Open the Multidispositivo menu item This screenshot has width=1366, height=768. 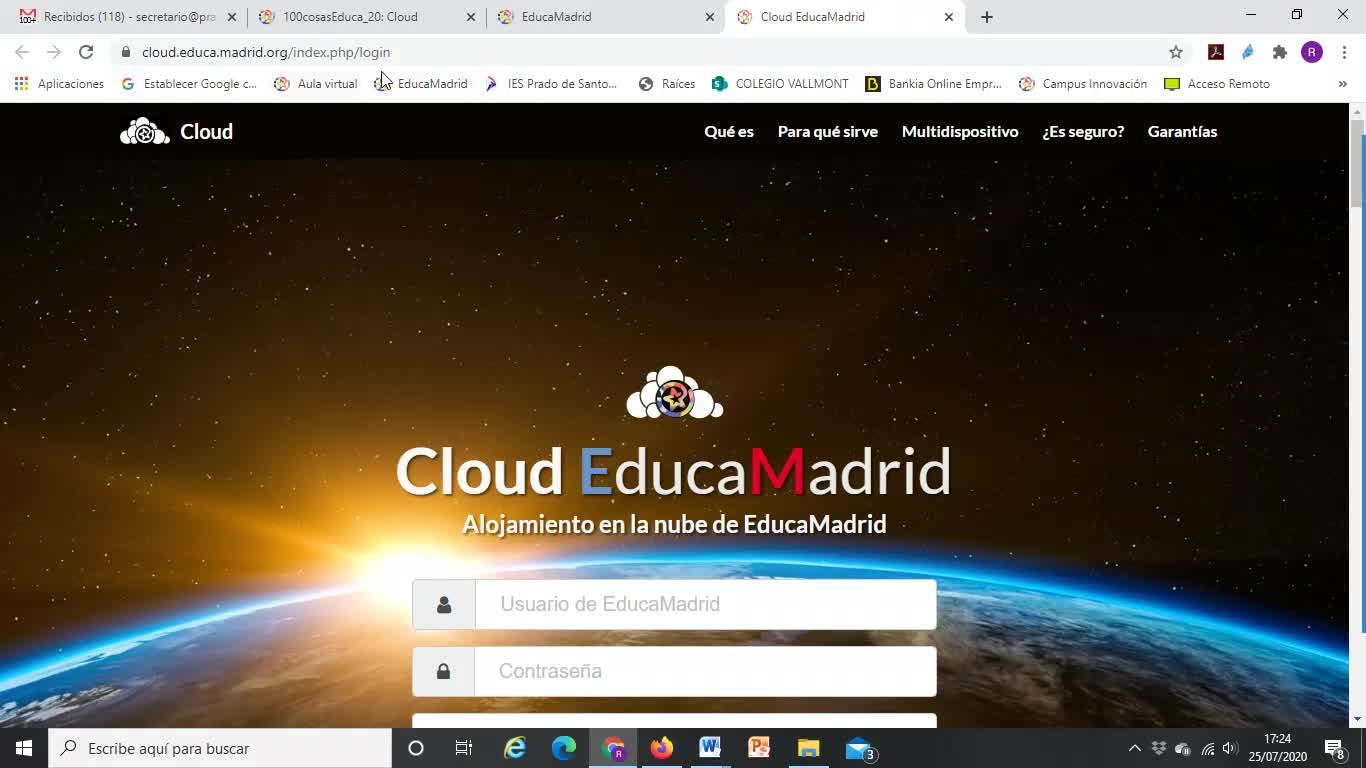[x=960, y=131]
